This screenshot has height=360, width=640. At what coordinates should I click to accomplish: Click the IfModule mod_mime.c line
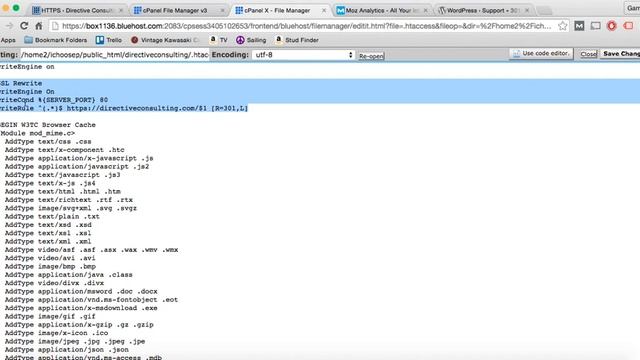coord(38,133)
